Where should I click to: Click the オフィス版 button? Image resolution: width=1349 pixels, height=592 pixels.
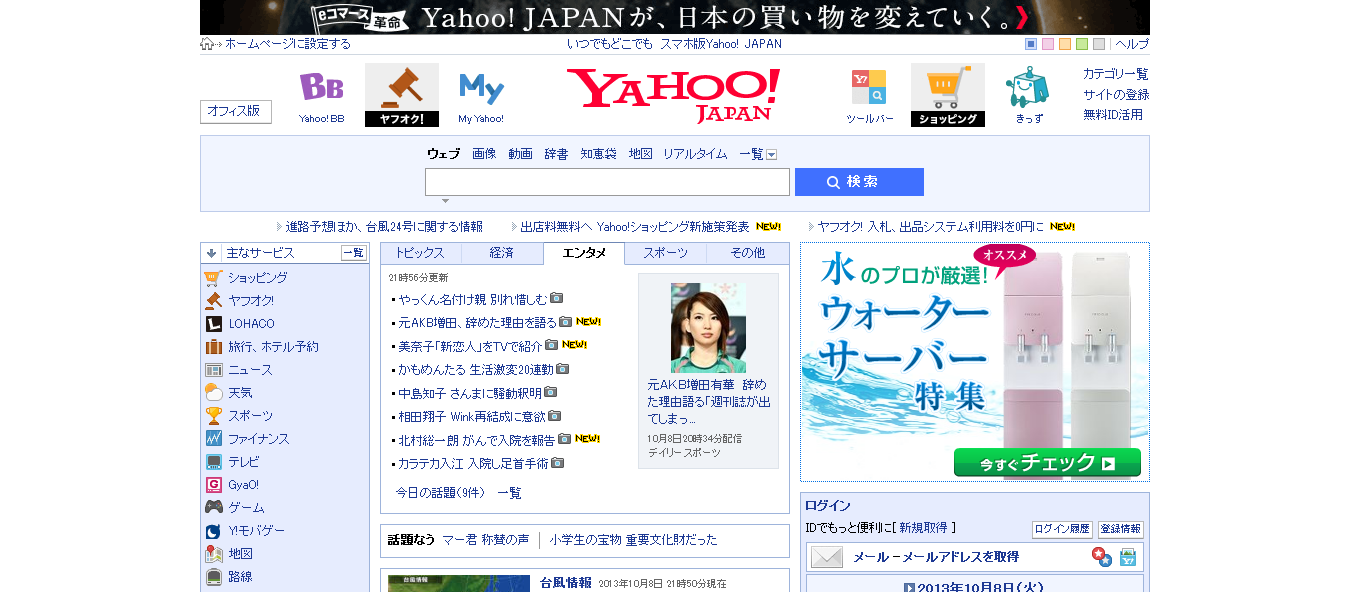pyautogui.click(x=235, y=111)
